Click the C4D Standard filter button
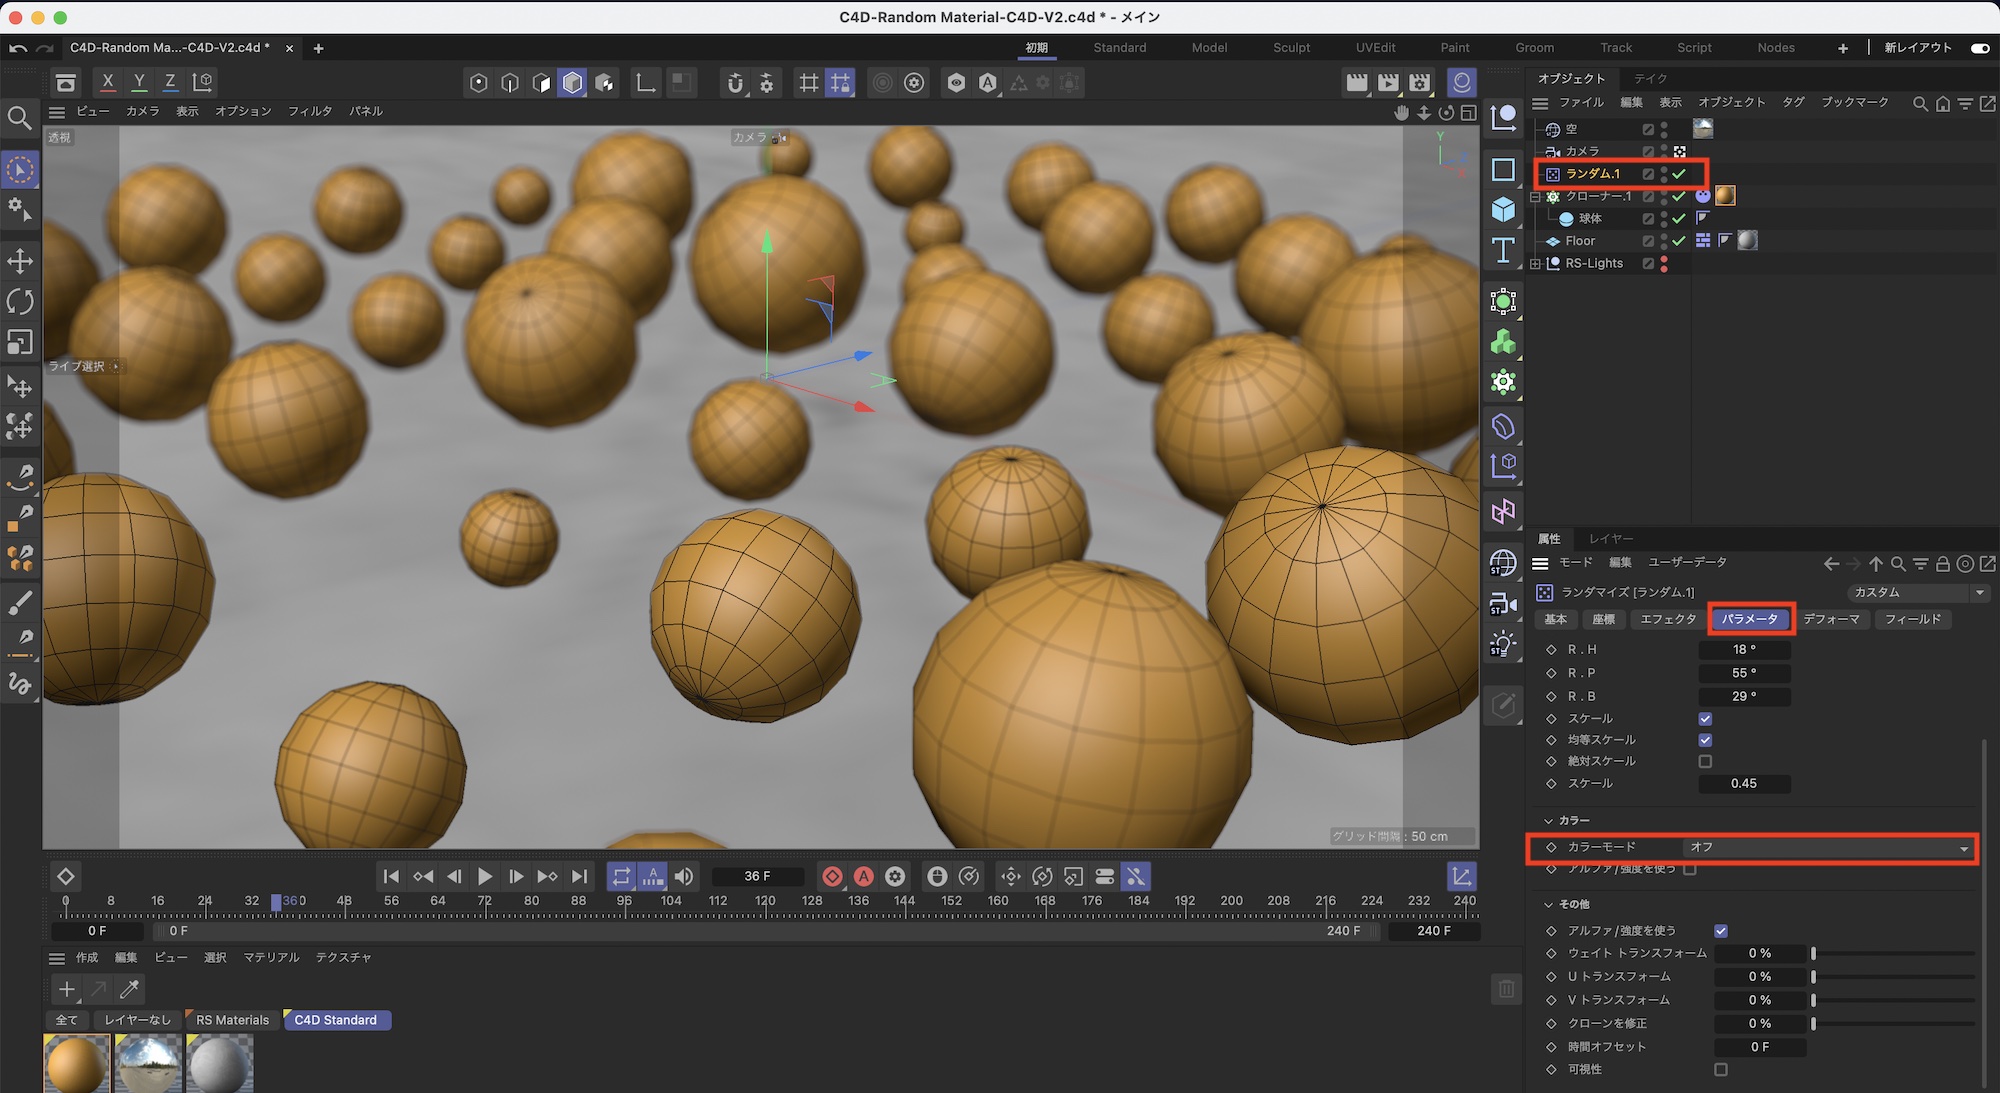The width and height of the screenshot is (2000, 1093). pyautogui.click(x=335, y=1020)
